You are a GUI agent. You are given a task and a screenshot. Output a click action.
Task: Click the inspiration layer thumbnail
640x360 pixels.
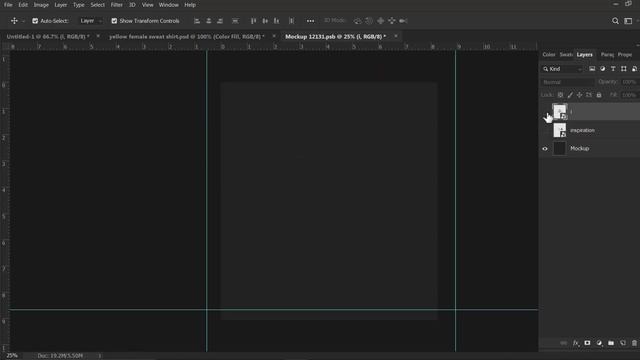(560, 130)
